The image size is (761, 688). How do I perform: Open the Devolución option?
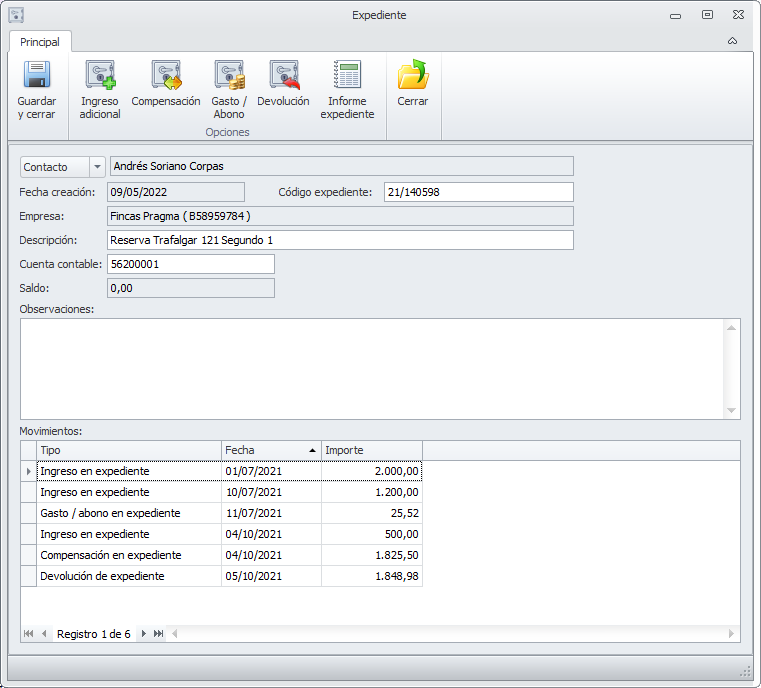(283, 76)
